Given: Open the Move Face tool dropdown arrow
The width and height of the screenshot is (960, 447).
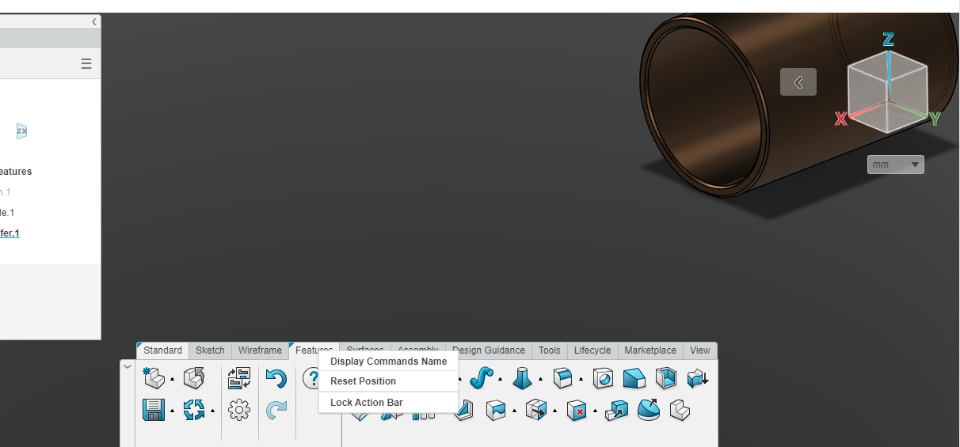Looking at the screenshot, I should 555,411.
